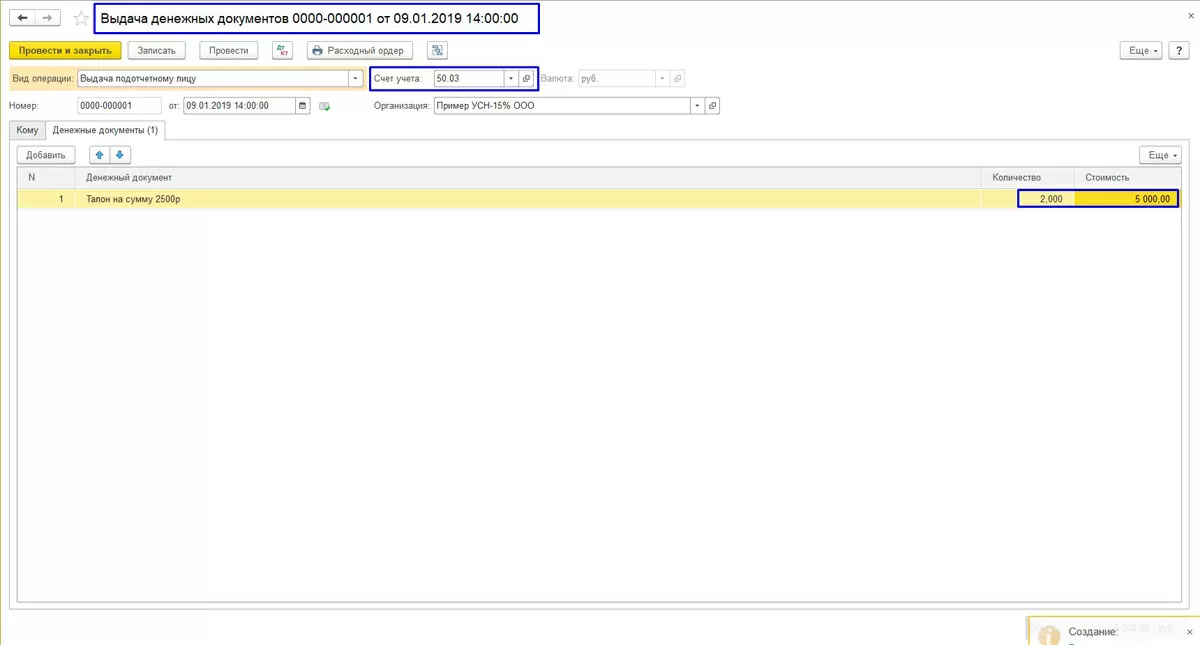Click the Добавить button
Screen dimensions: 1200x645
click(x=46, y=155)
